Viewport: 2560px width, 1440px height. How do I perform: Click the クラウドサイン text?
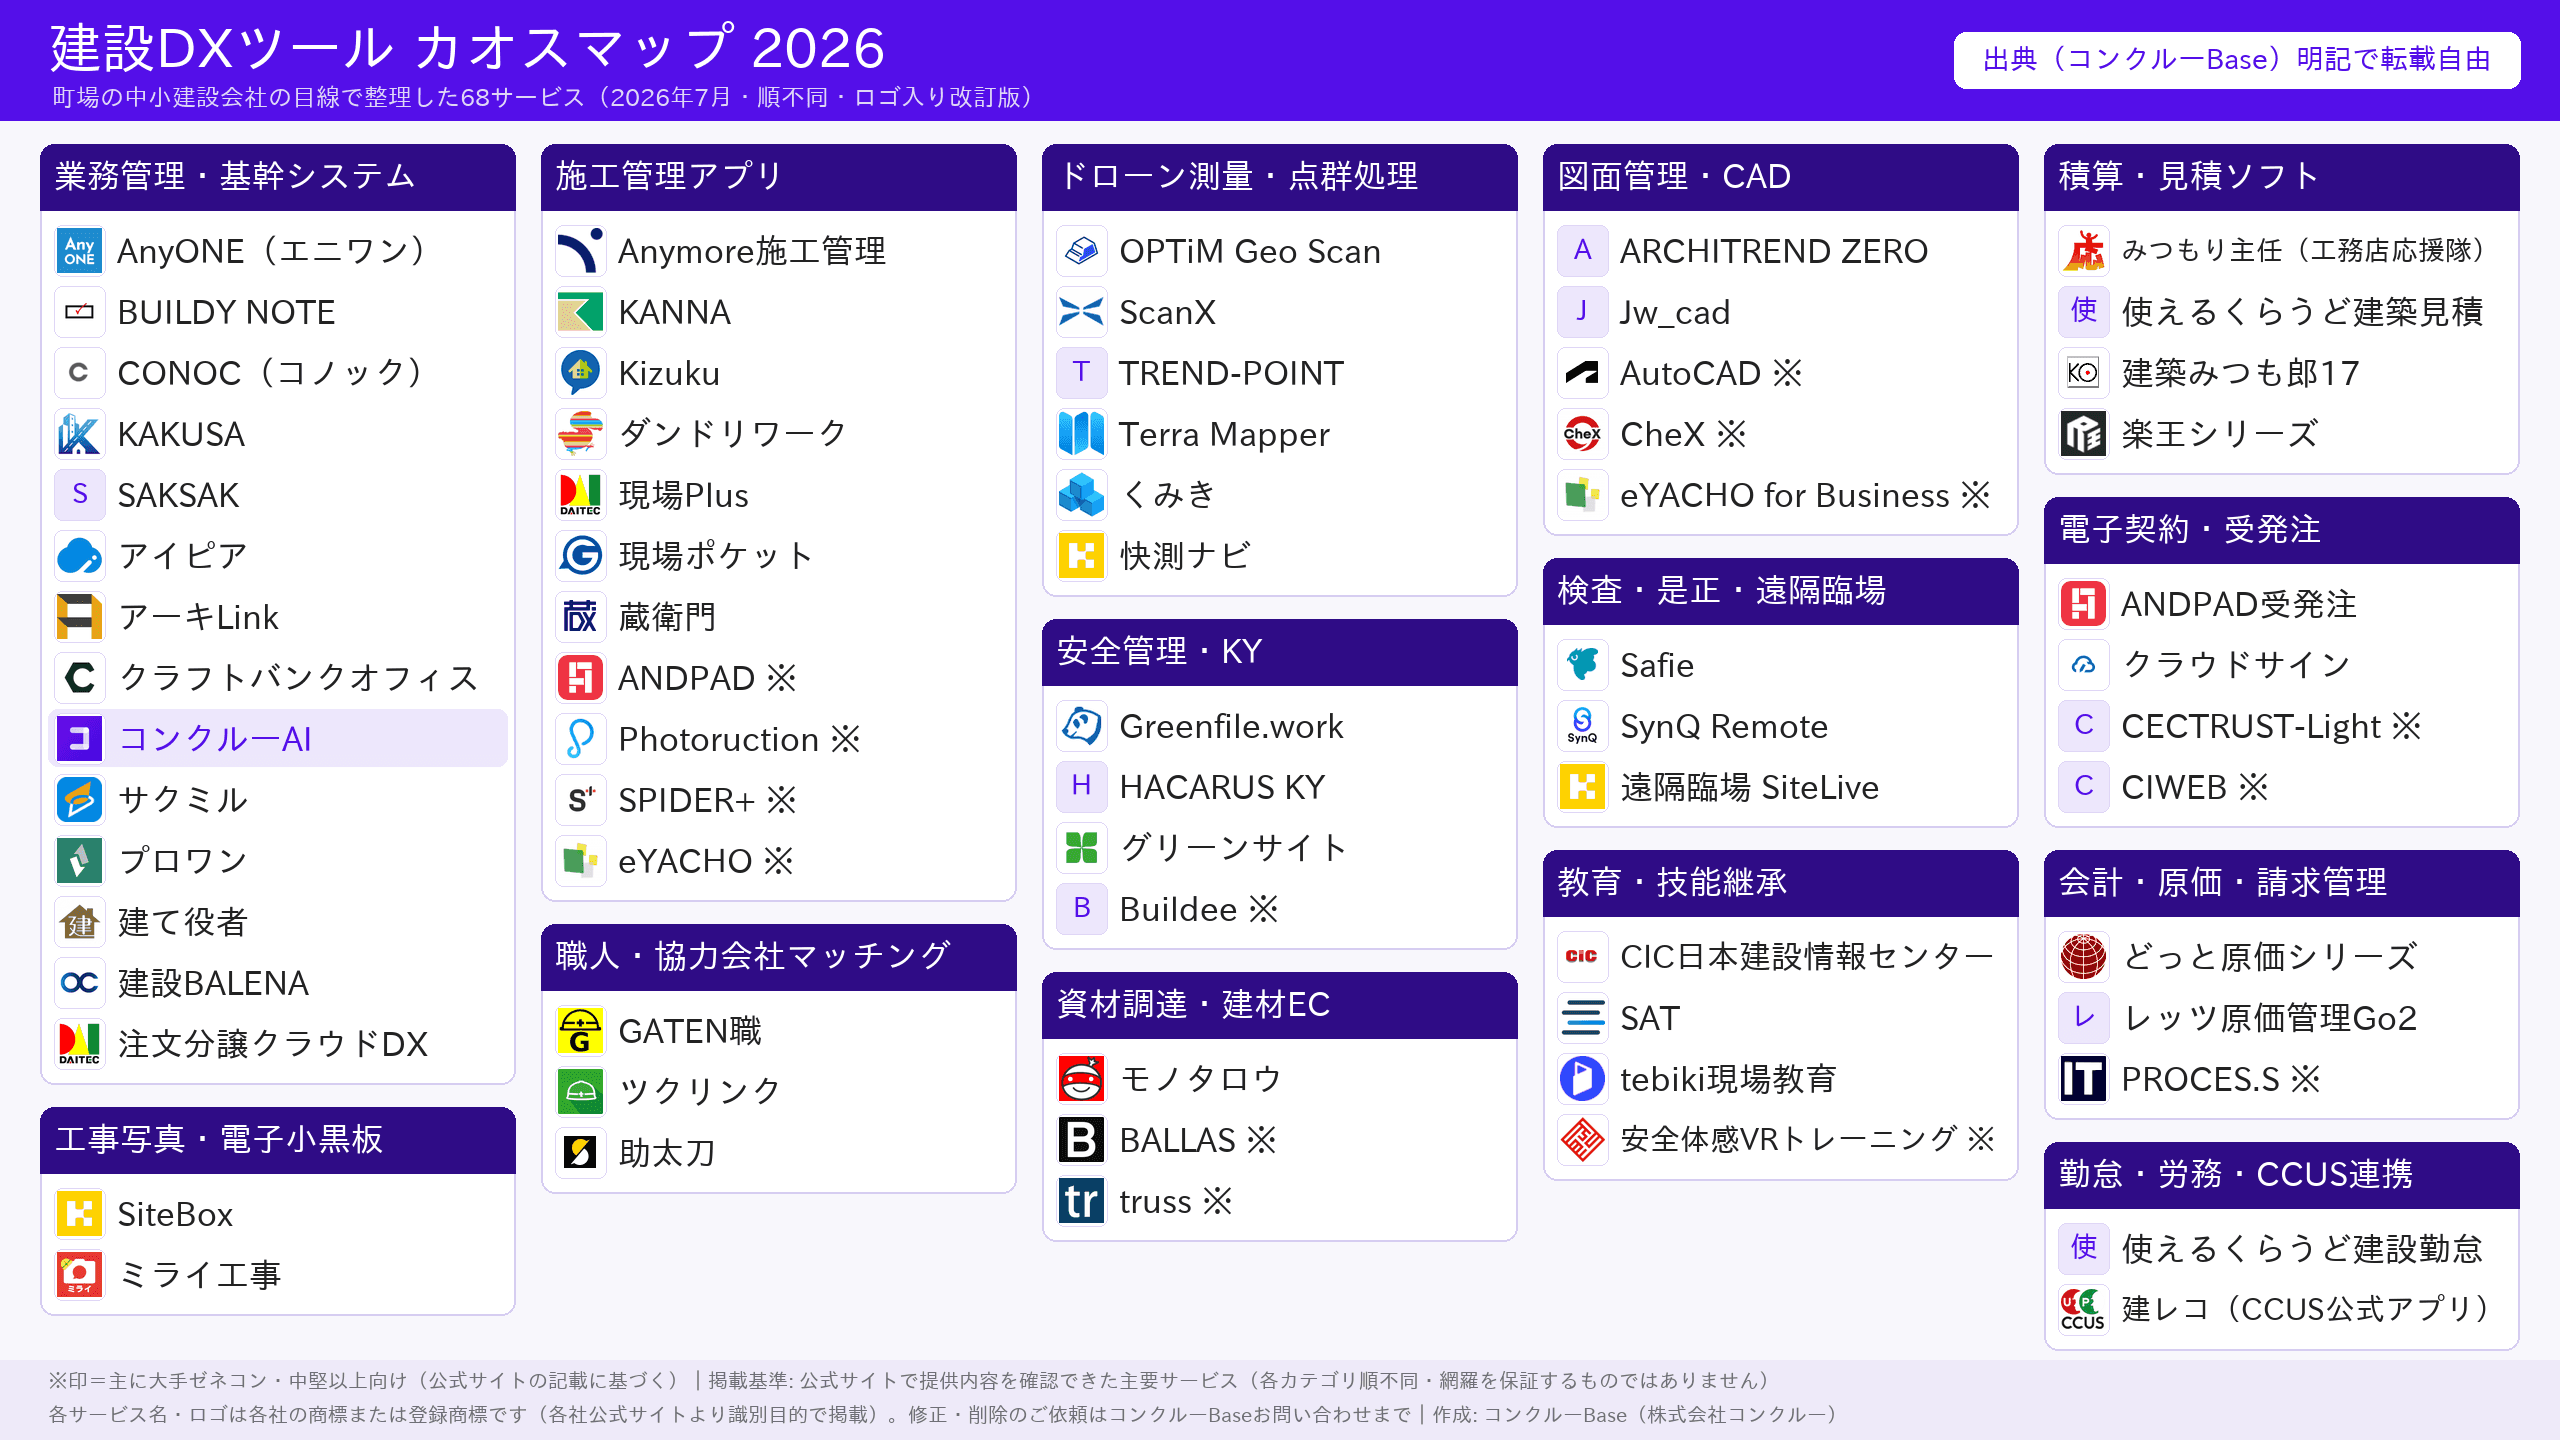coord(2236,665)
